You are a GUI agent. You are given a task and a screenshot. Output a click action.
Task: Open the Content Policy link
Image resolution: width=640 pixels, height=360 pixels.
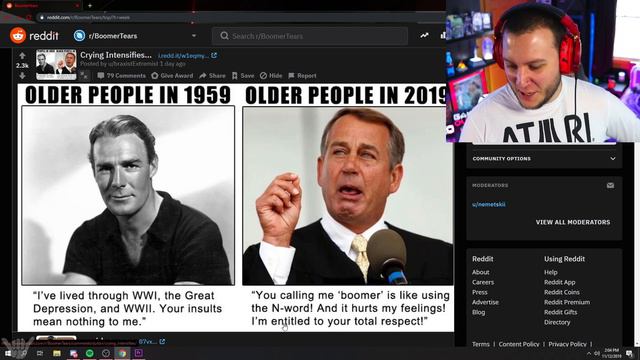pos(519,344)
